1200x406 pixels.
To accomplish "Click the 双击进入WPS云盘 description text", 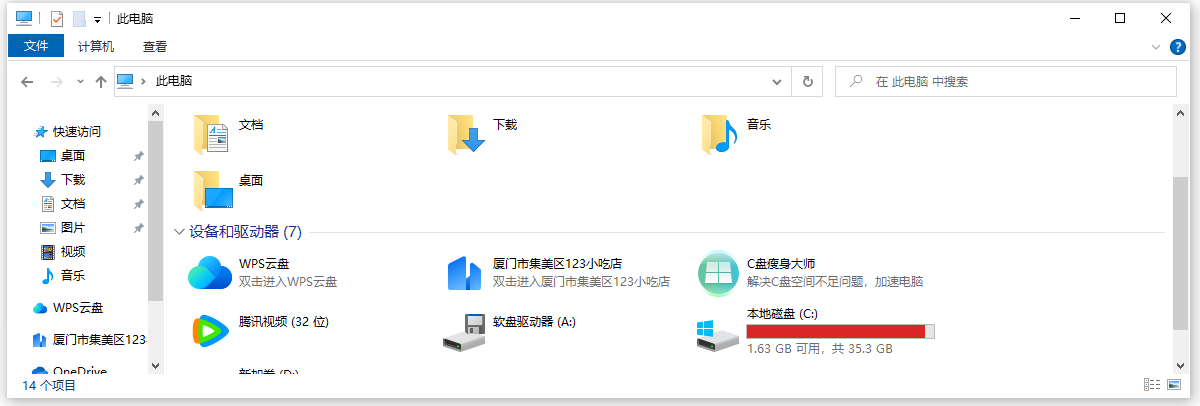I will (x=288, y=282).
